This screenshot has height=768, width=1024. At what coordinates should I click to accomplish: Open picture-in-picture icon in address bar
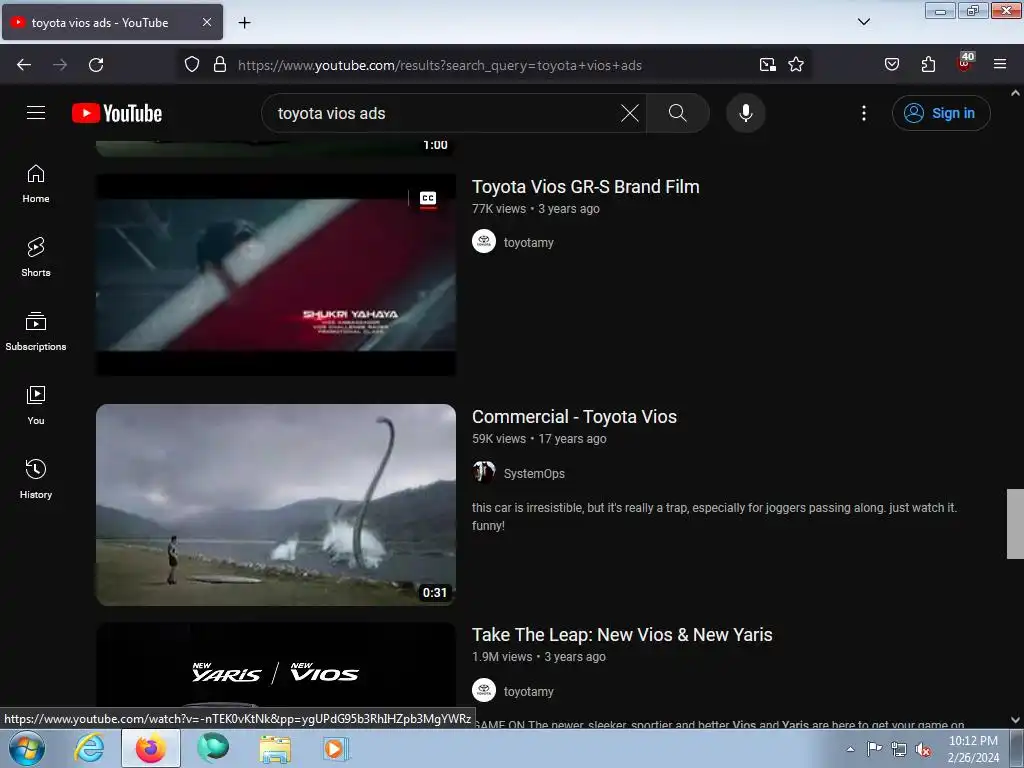pos(768,65)
